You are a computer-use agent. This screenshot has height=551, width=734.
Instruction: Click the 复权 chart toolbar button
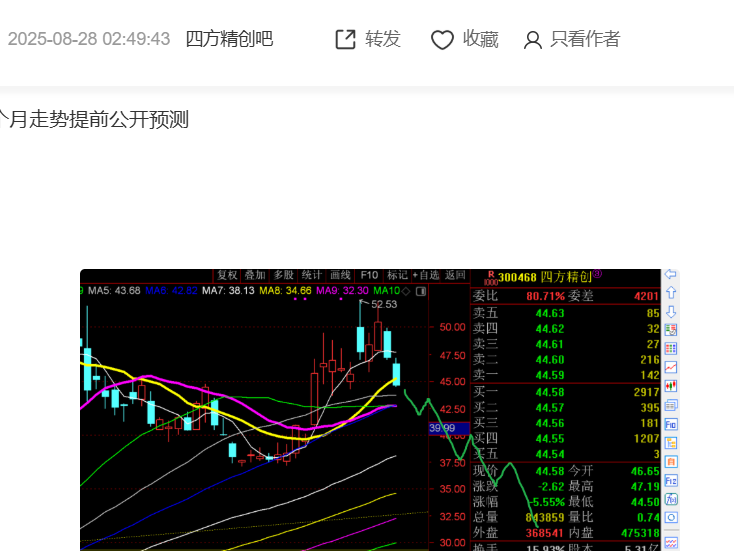tap(227, 275)
